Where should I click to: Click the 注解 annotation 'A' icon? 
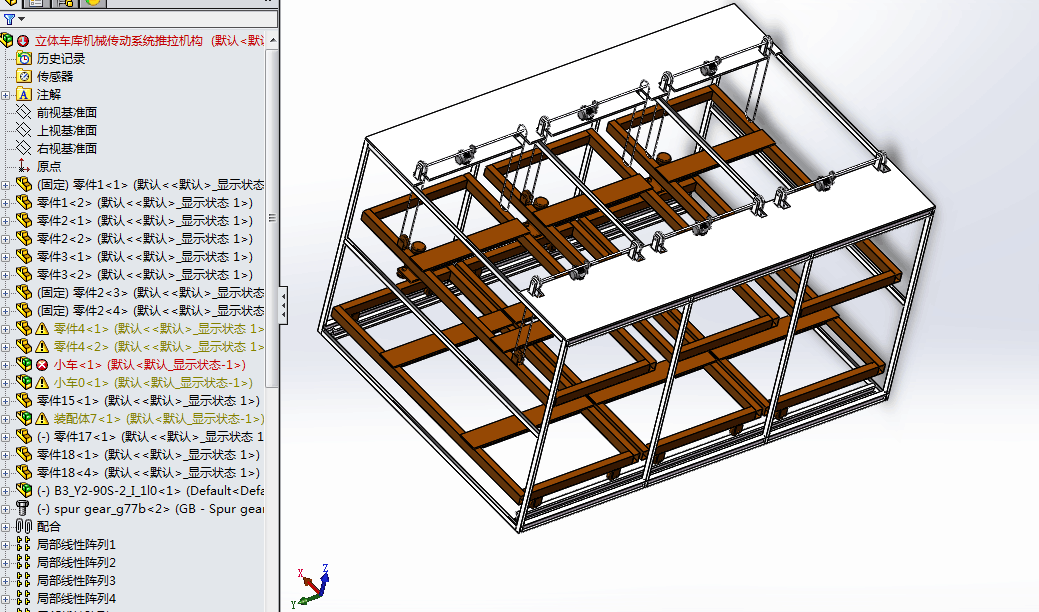(24, 94)
